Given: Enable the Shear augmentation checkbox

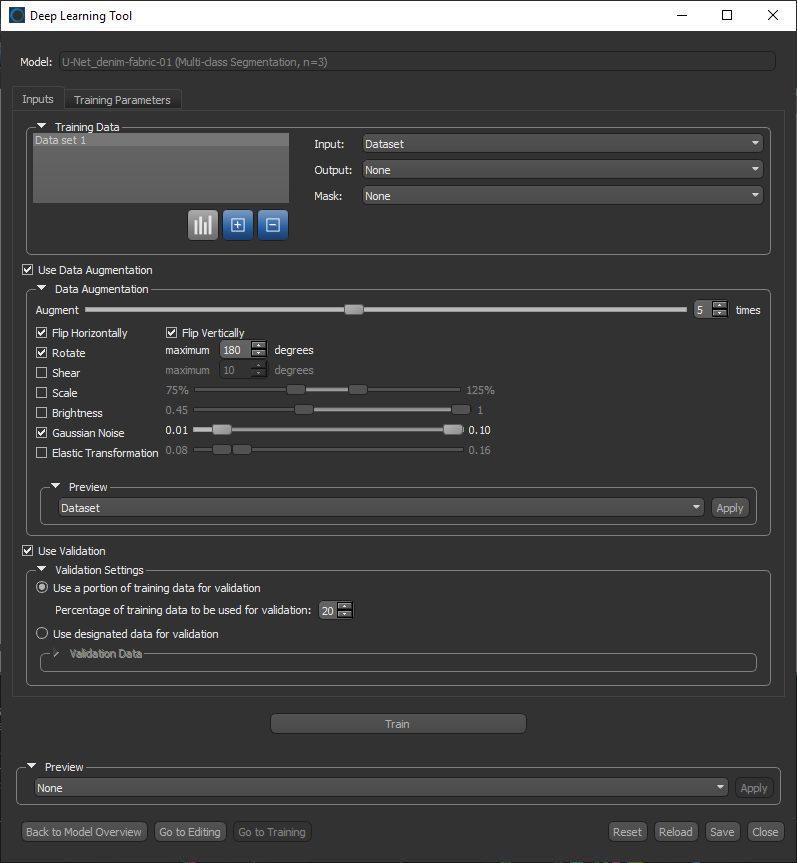Looking at the screenshot, I should (42, 373).
